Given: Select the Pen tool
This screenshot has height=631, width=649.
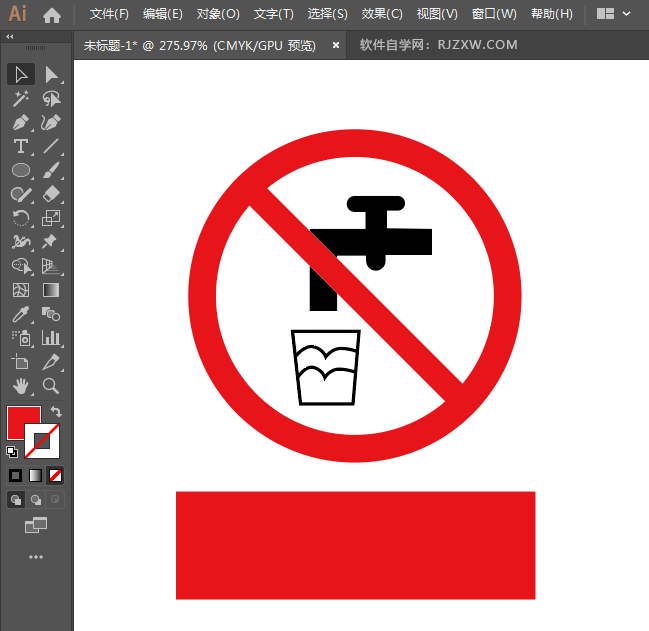Looking at the screenshot, I should [20, 122].
